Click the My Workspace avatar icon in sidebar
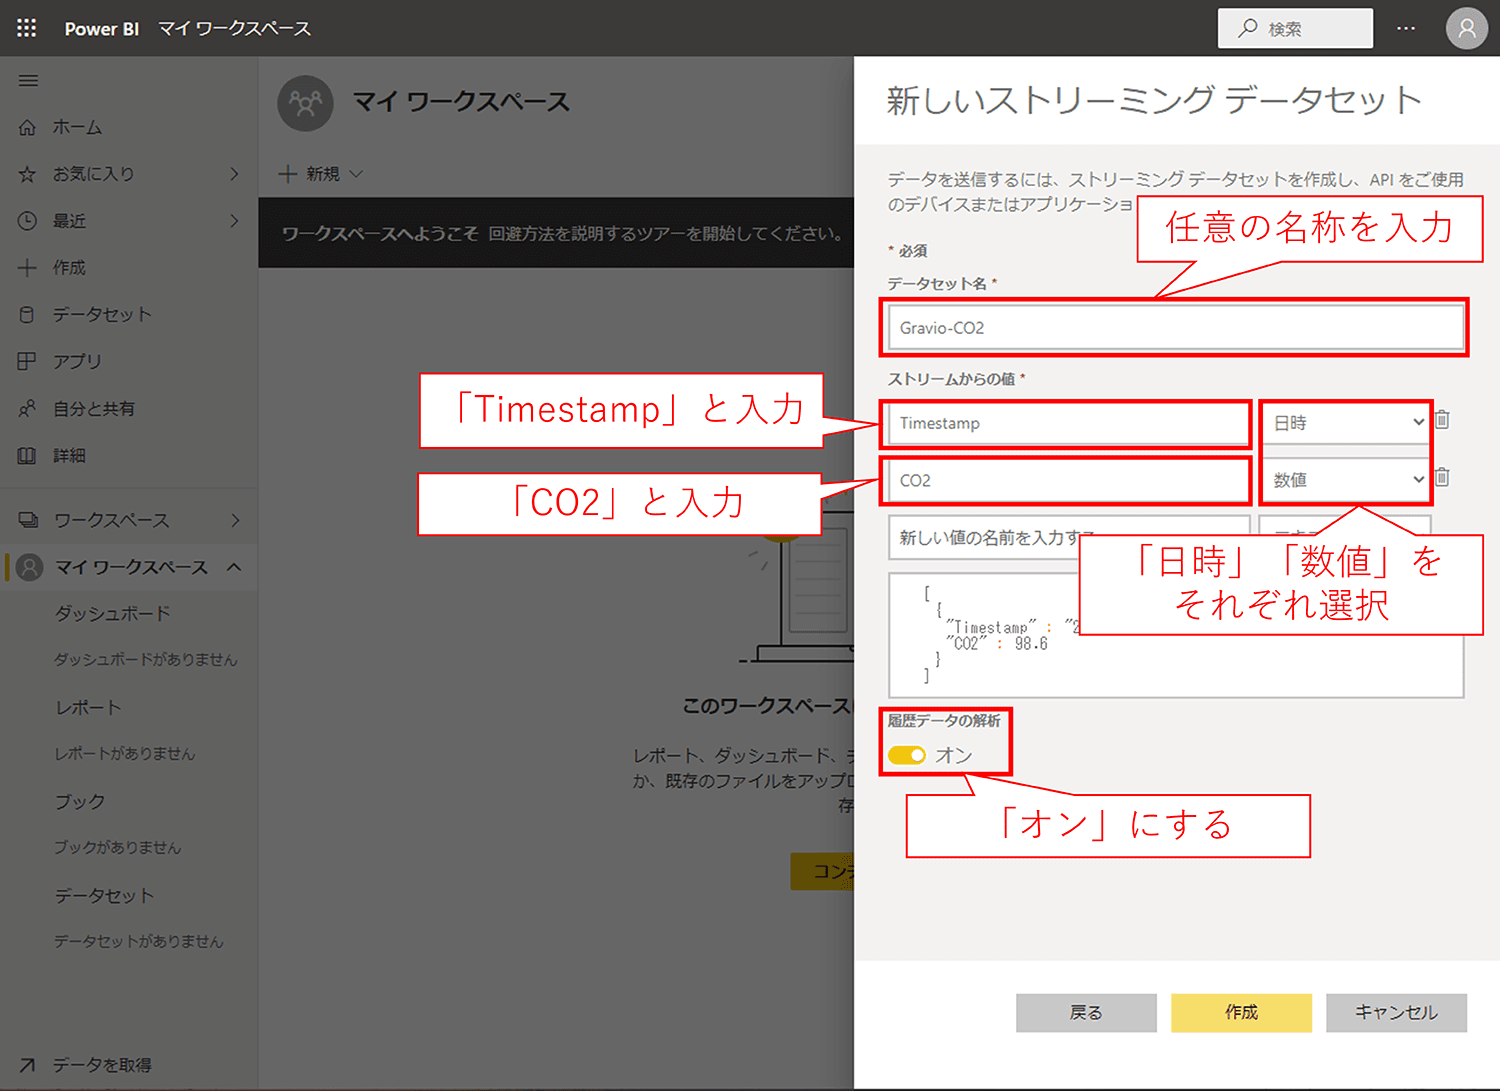This screenshot has height=1091, width=1500. tap(30, 567)
